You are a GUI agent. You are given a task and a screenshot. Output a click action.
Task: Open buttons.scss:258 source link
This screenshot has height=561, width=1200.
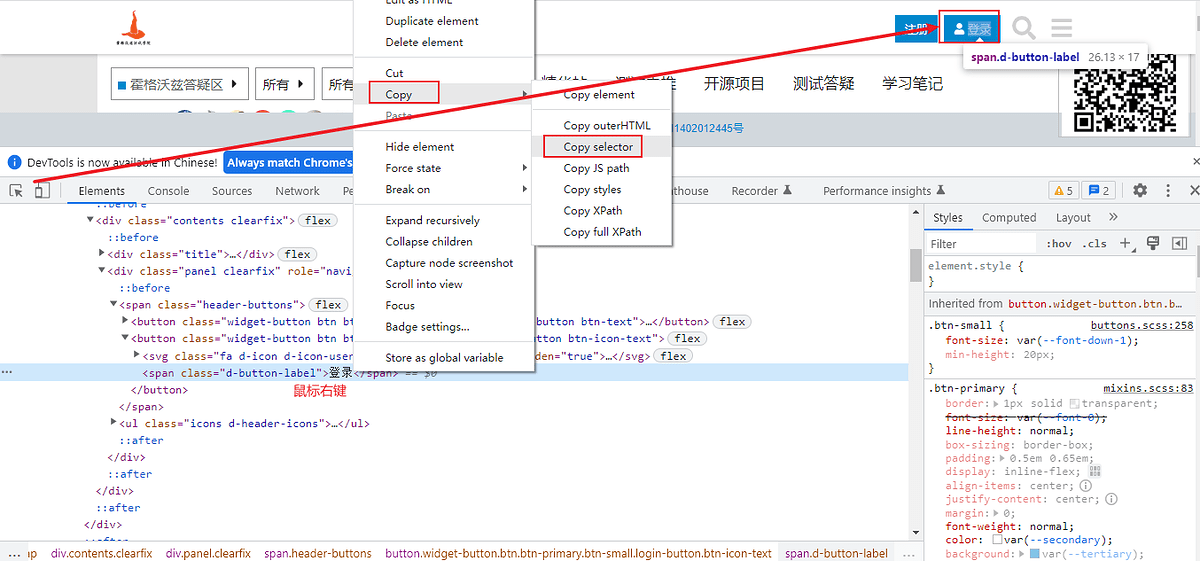[1142, 326]
